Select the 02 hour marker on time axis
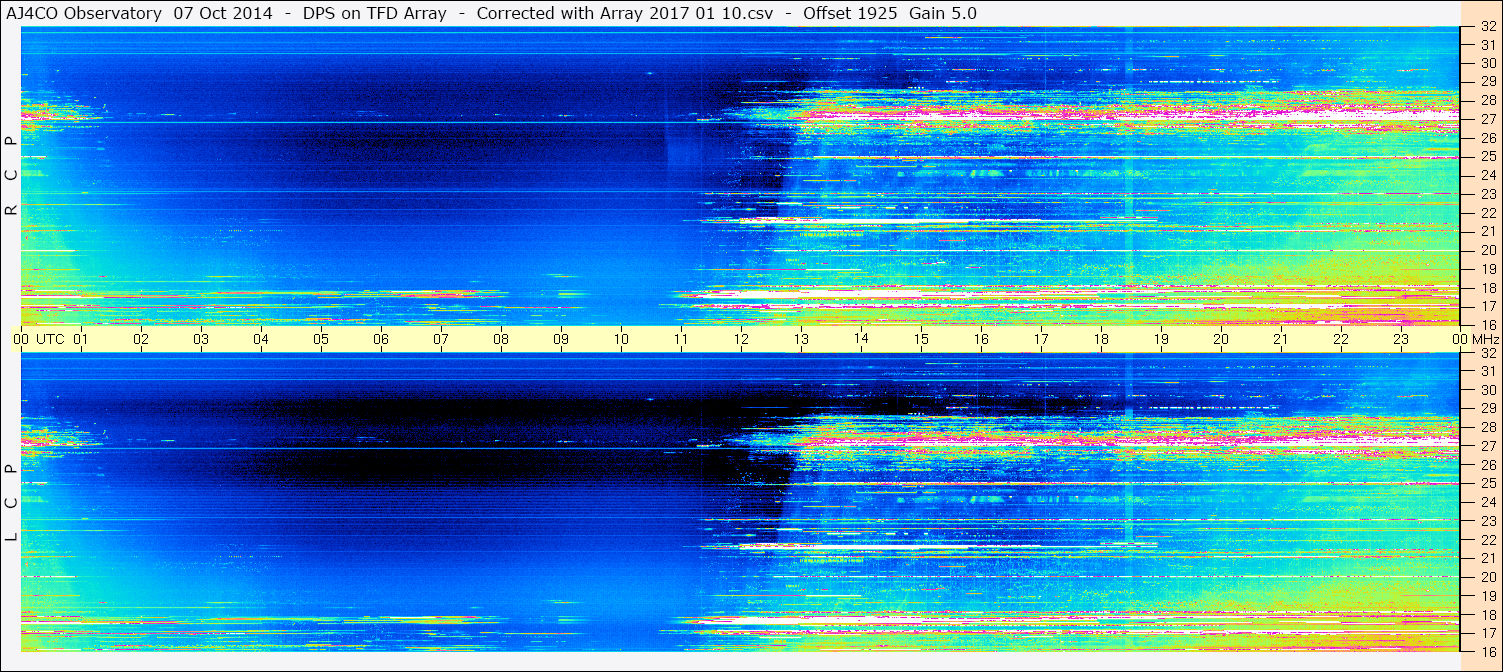 141,340
